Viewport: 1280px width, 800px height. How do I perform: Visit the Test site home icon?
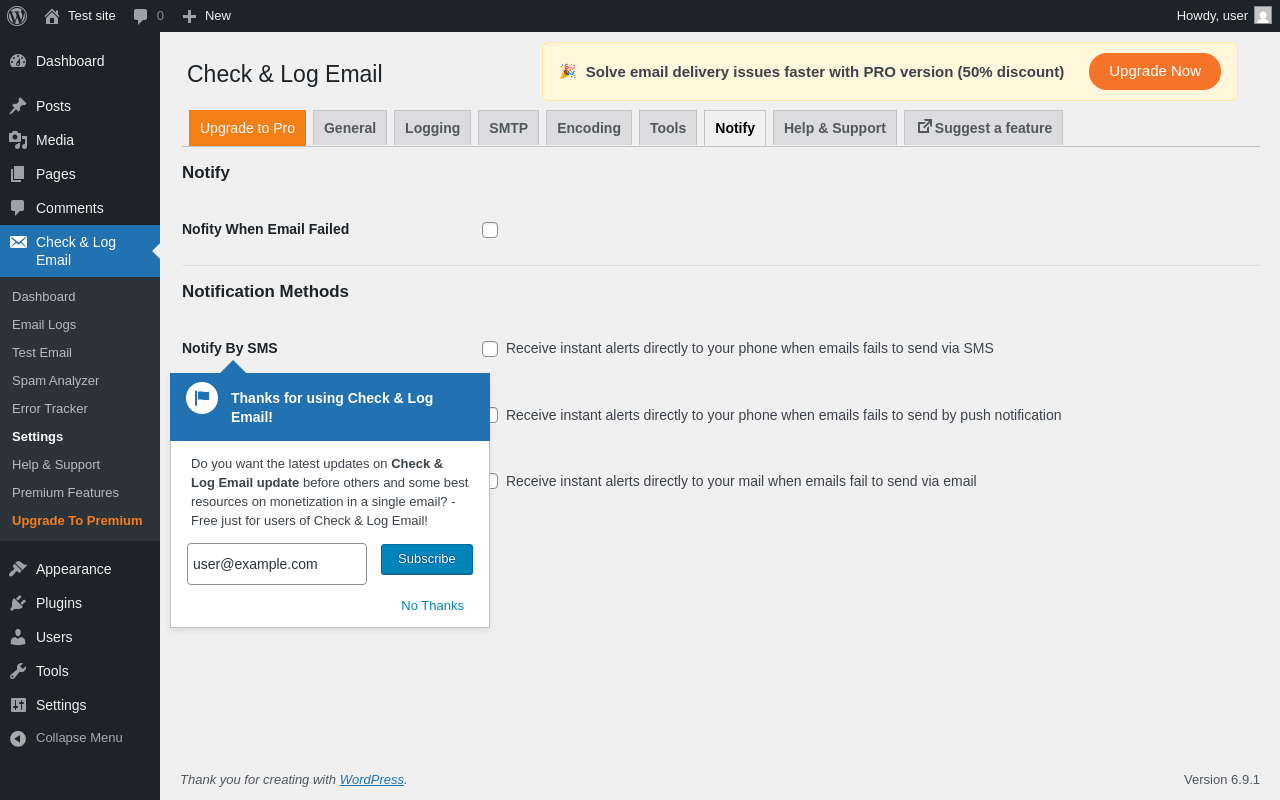point(52,16)
